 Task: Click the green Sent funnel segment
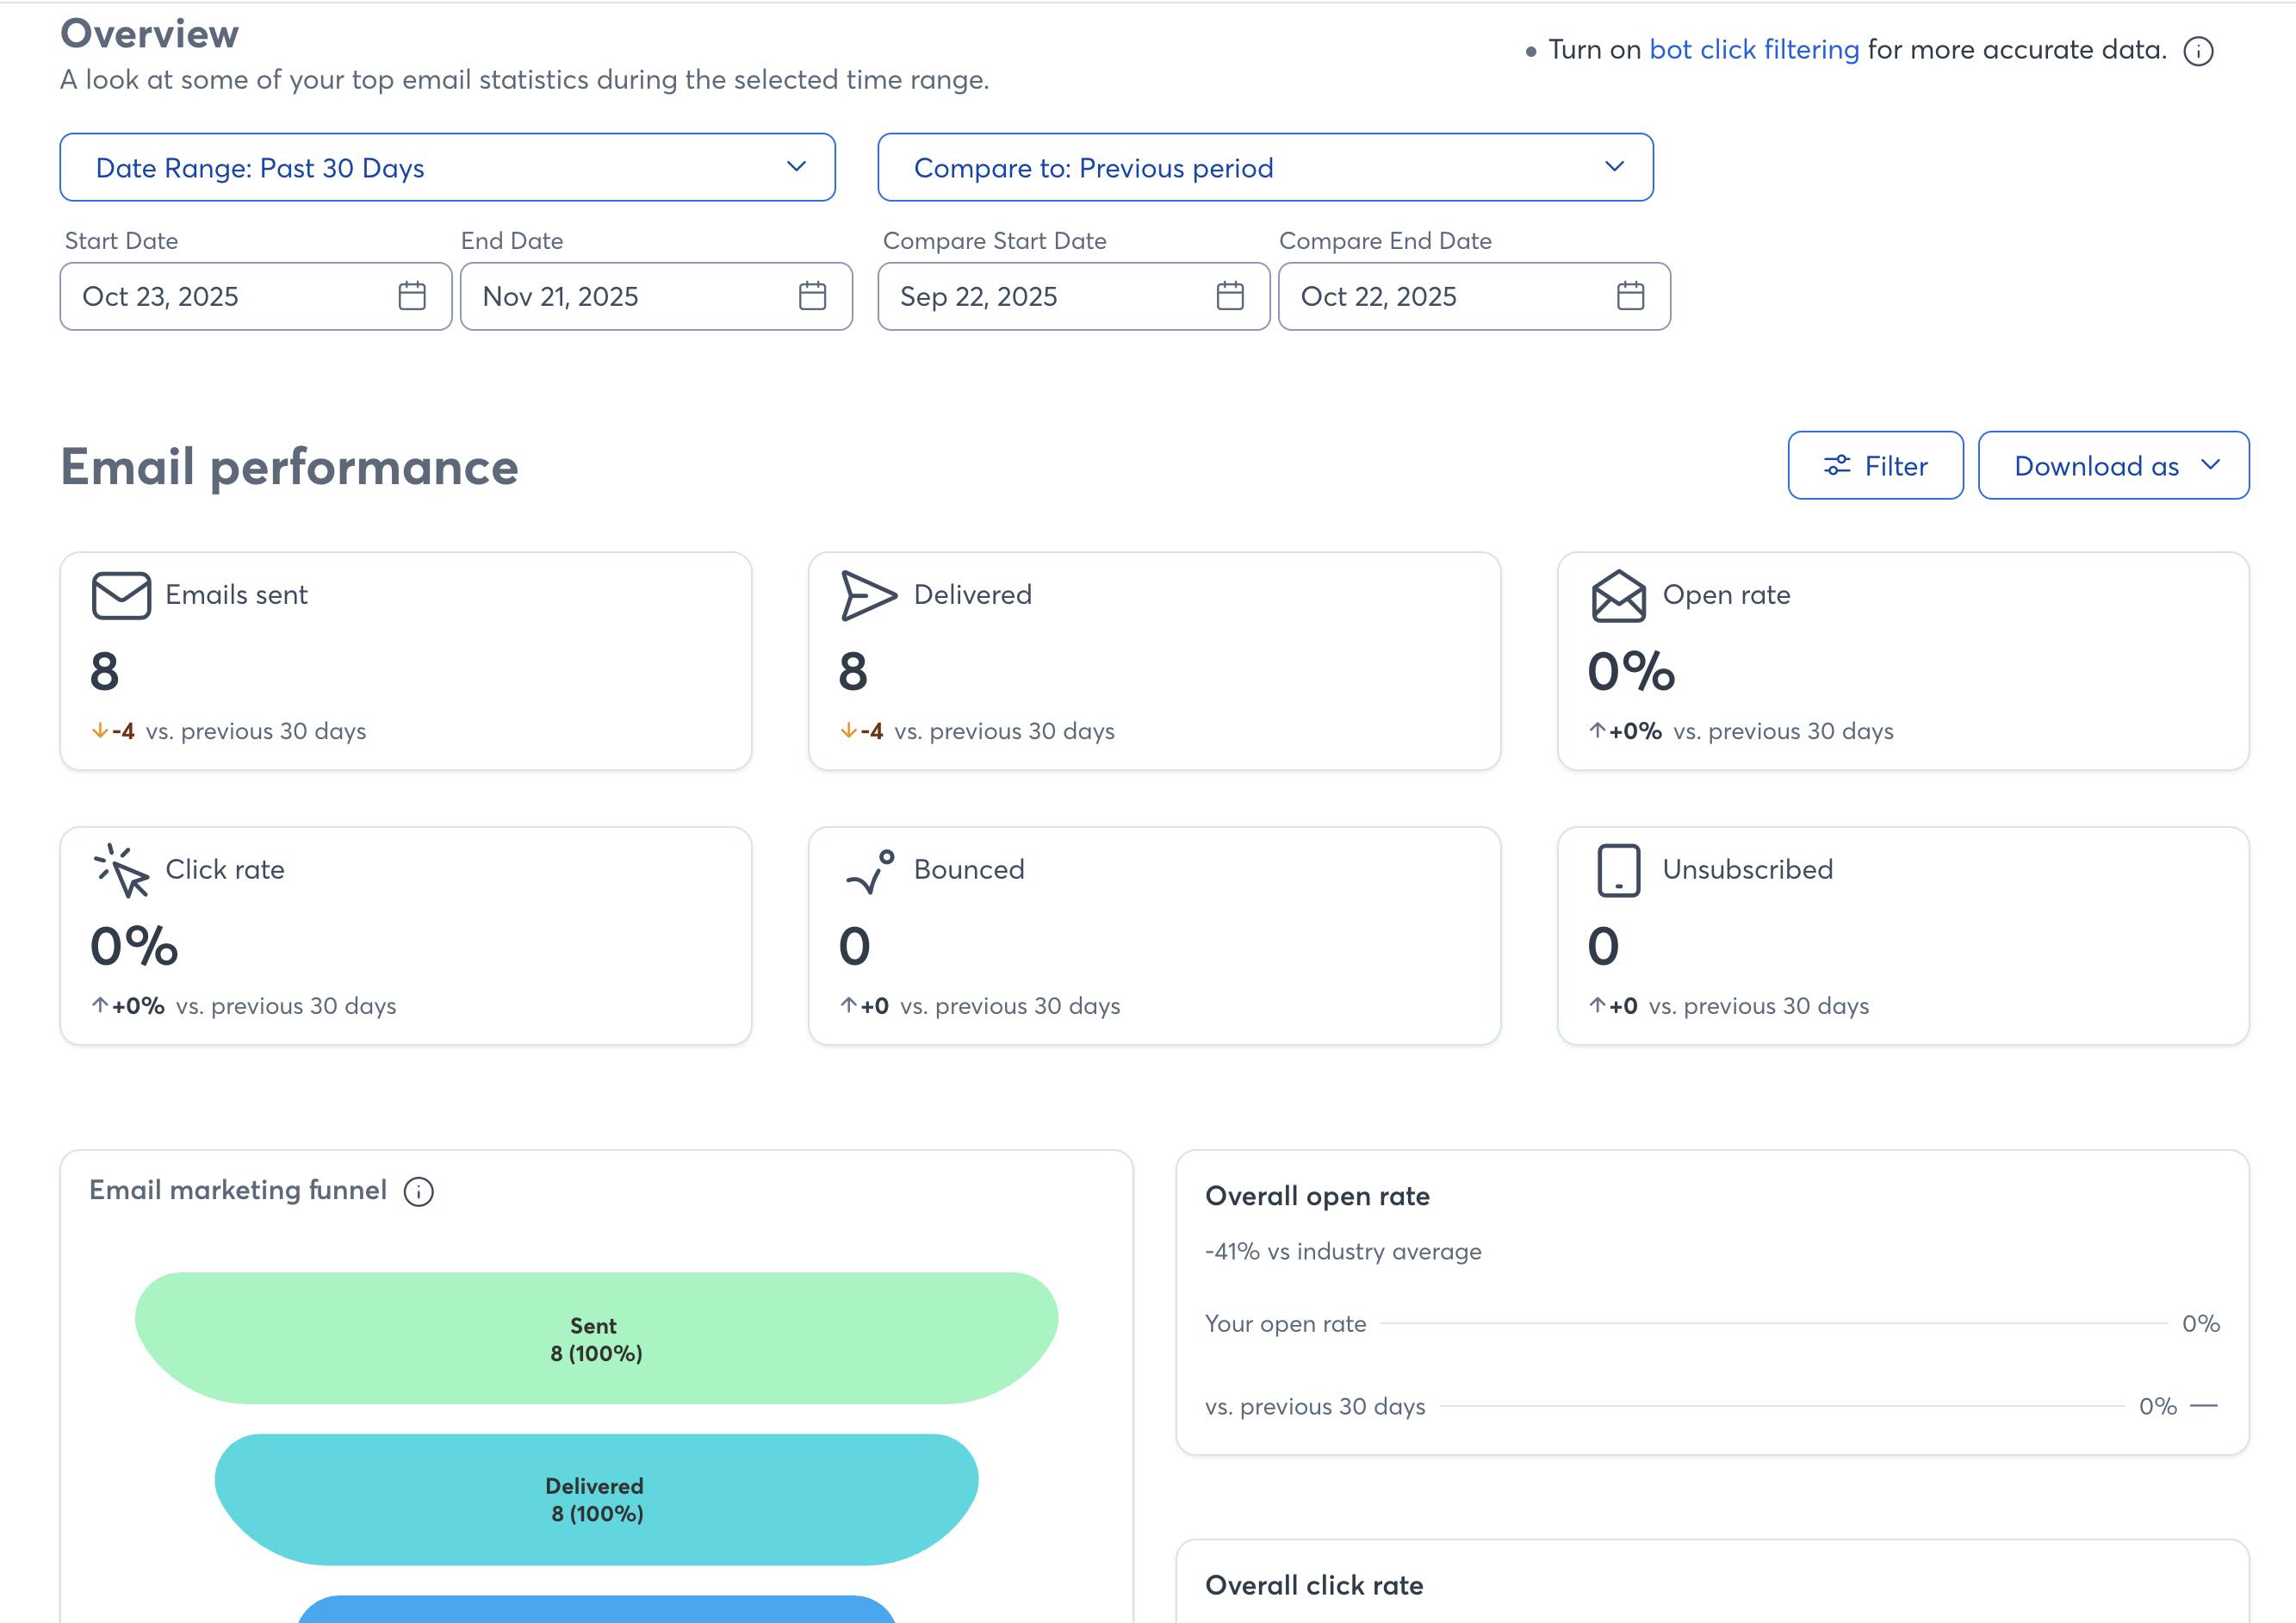596,1338
